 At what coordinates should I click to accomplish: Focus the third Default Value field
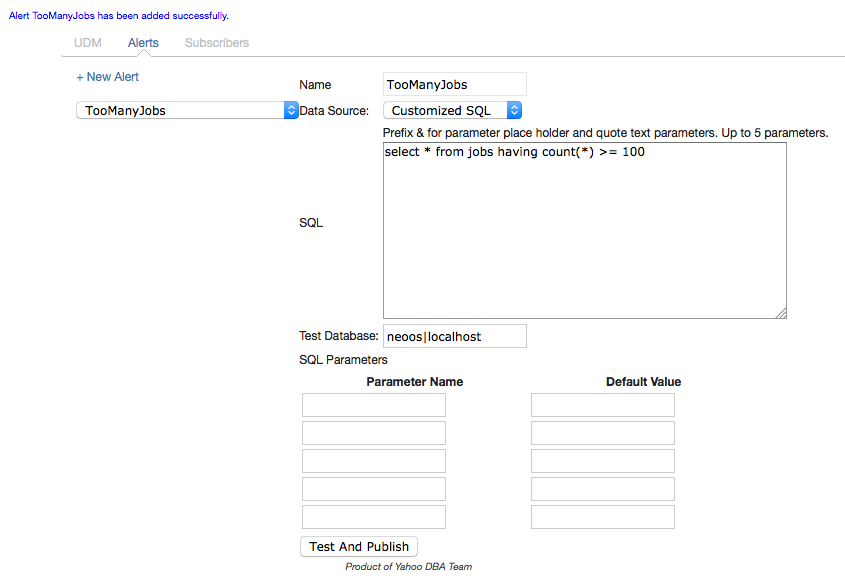[x=603, y=461]
